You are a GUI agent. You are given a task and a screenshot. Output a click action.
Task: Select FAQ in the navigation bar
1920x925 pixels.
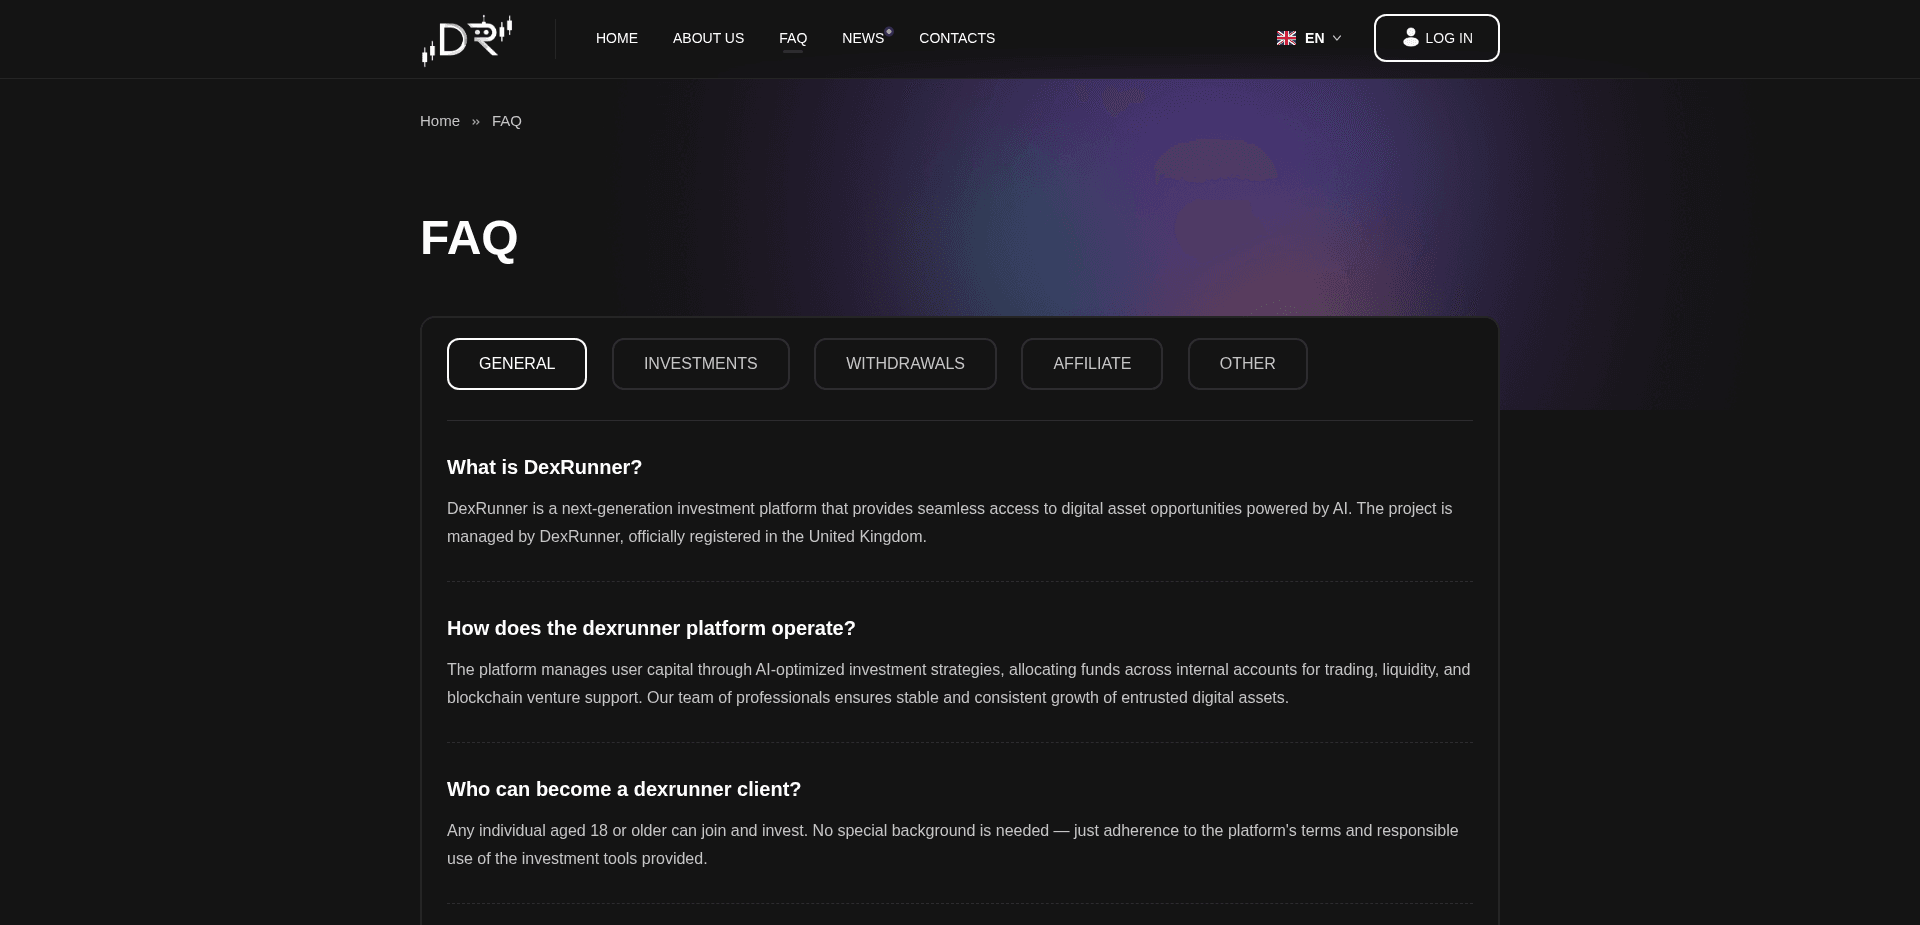(793, 38)
